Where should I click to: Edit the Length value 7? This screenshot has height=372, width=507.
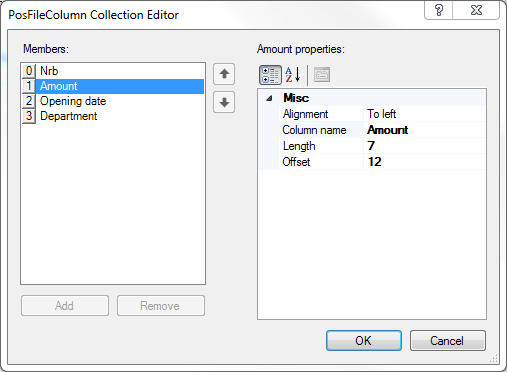pyautogui.click(x=424, y=146)
